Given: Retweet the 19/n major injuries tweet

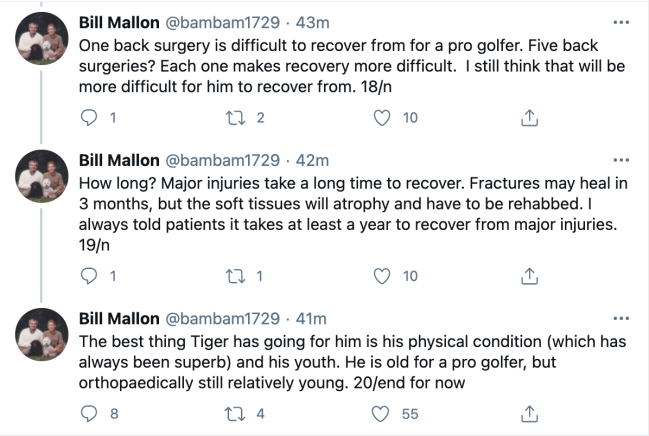Looking at the screenshot, I should click(x=235, y=276).
